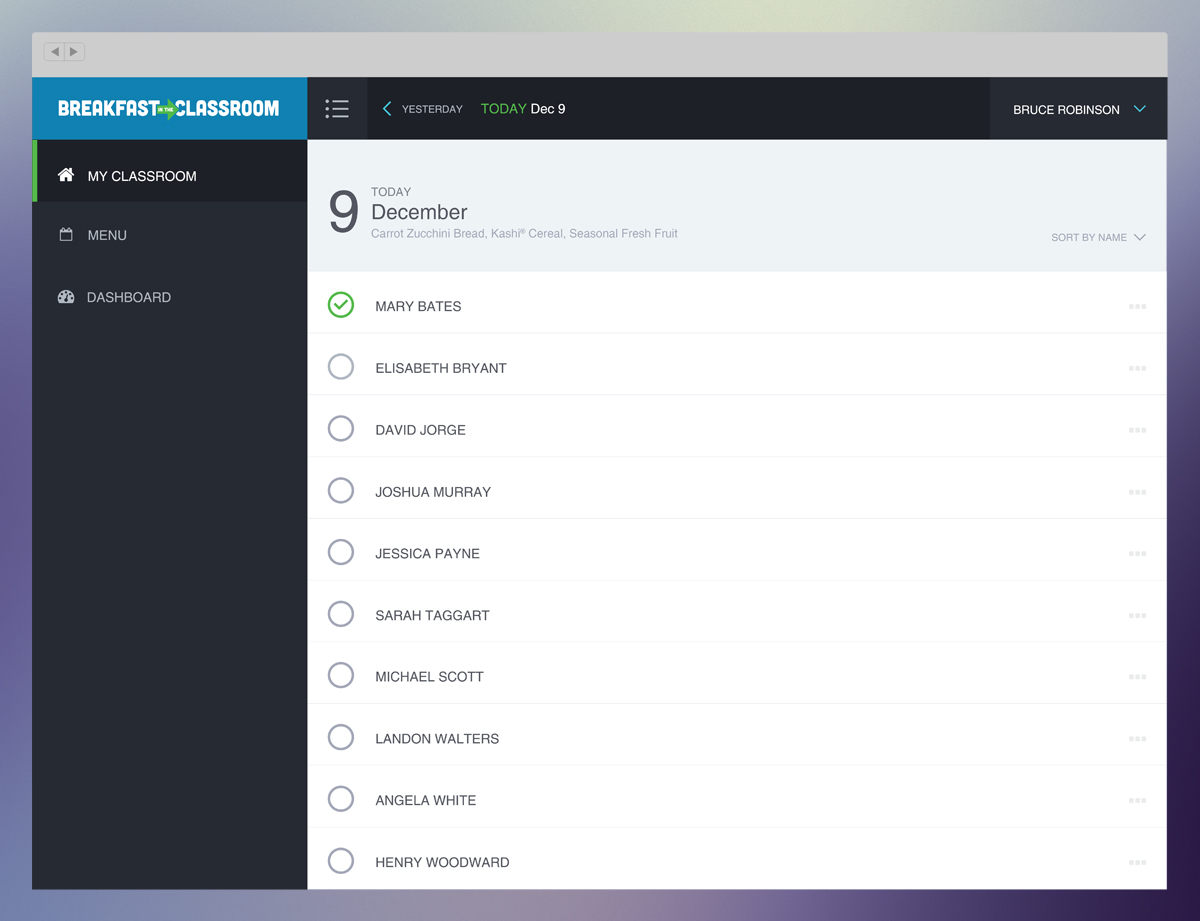Screen dimensions: 1200x921
Task: Click the Carrot Zucchini Bread menu description
Action: 524,233
